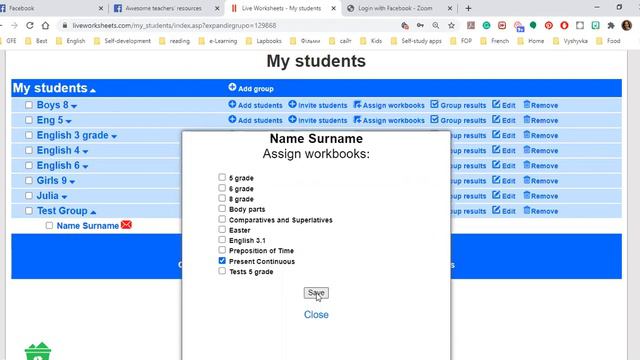The image size is (640, 360).
Task: Tick Comparatives and Superlatives checkbox
Action: [222, 219]
